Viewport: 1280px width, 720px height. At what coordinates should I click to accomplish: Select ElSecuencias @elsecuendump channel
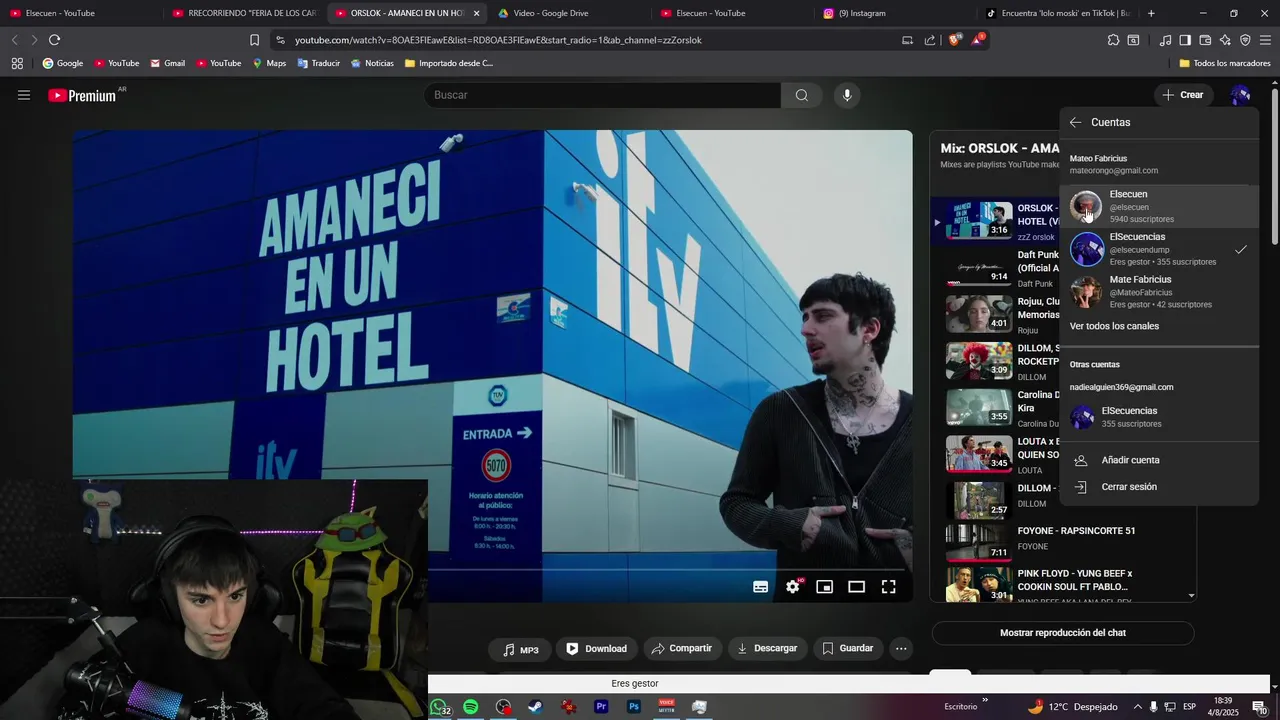[1159, 249]
